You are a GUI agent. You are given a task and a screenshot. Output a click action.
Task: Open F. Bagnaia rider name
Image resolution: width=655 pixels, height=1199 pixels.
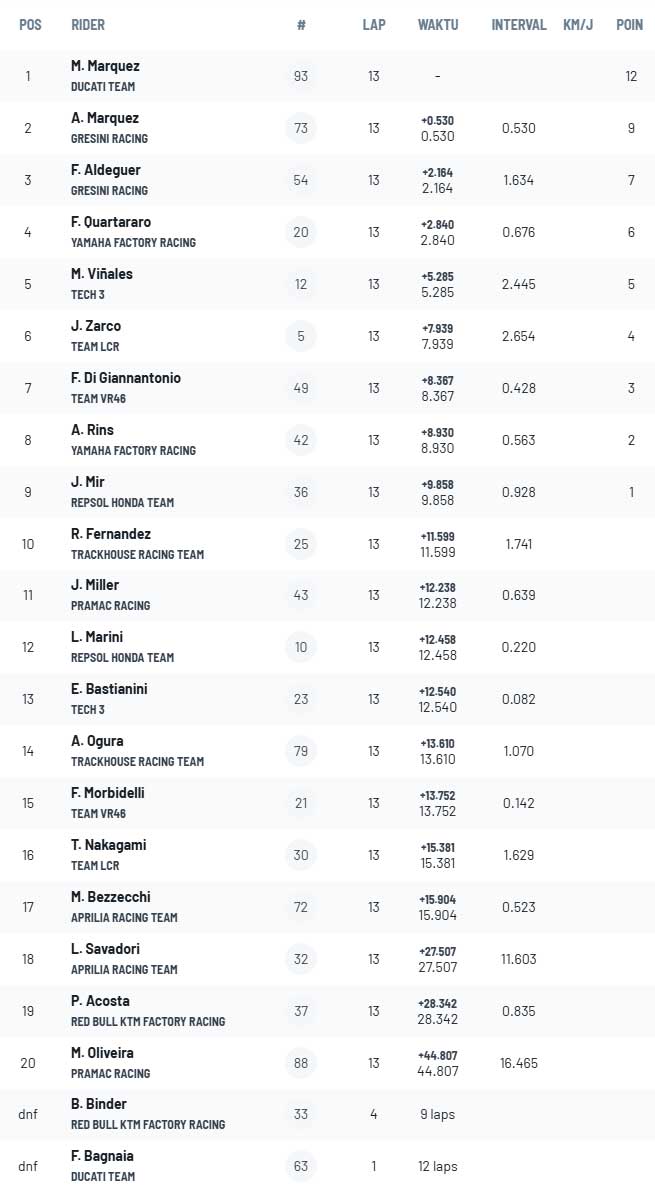pyautogui.click(x=102, y=1156)
